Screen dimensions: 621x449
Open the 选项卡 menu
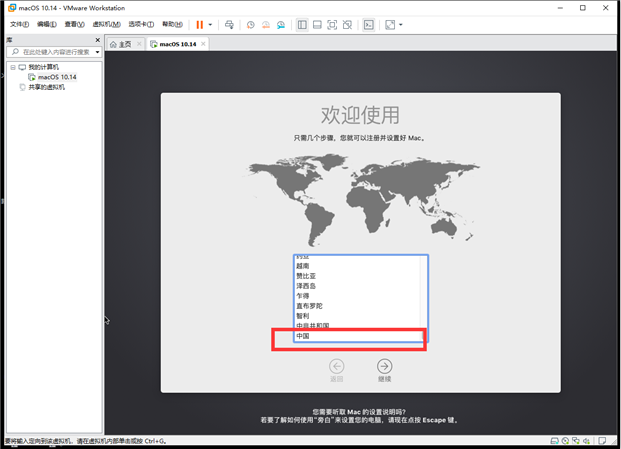coord(141,25)
